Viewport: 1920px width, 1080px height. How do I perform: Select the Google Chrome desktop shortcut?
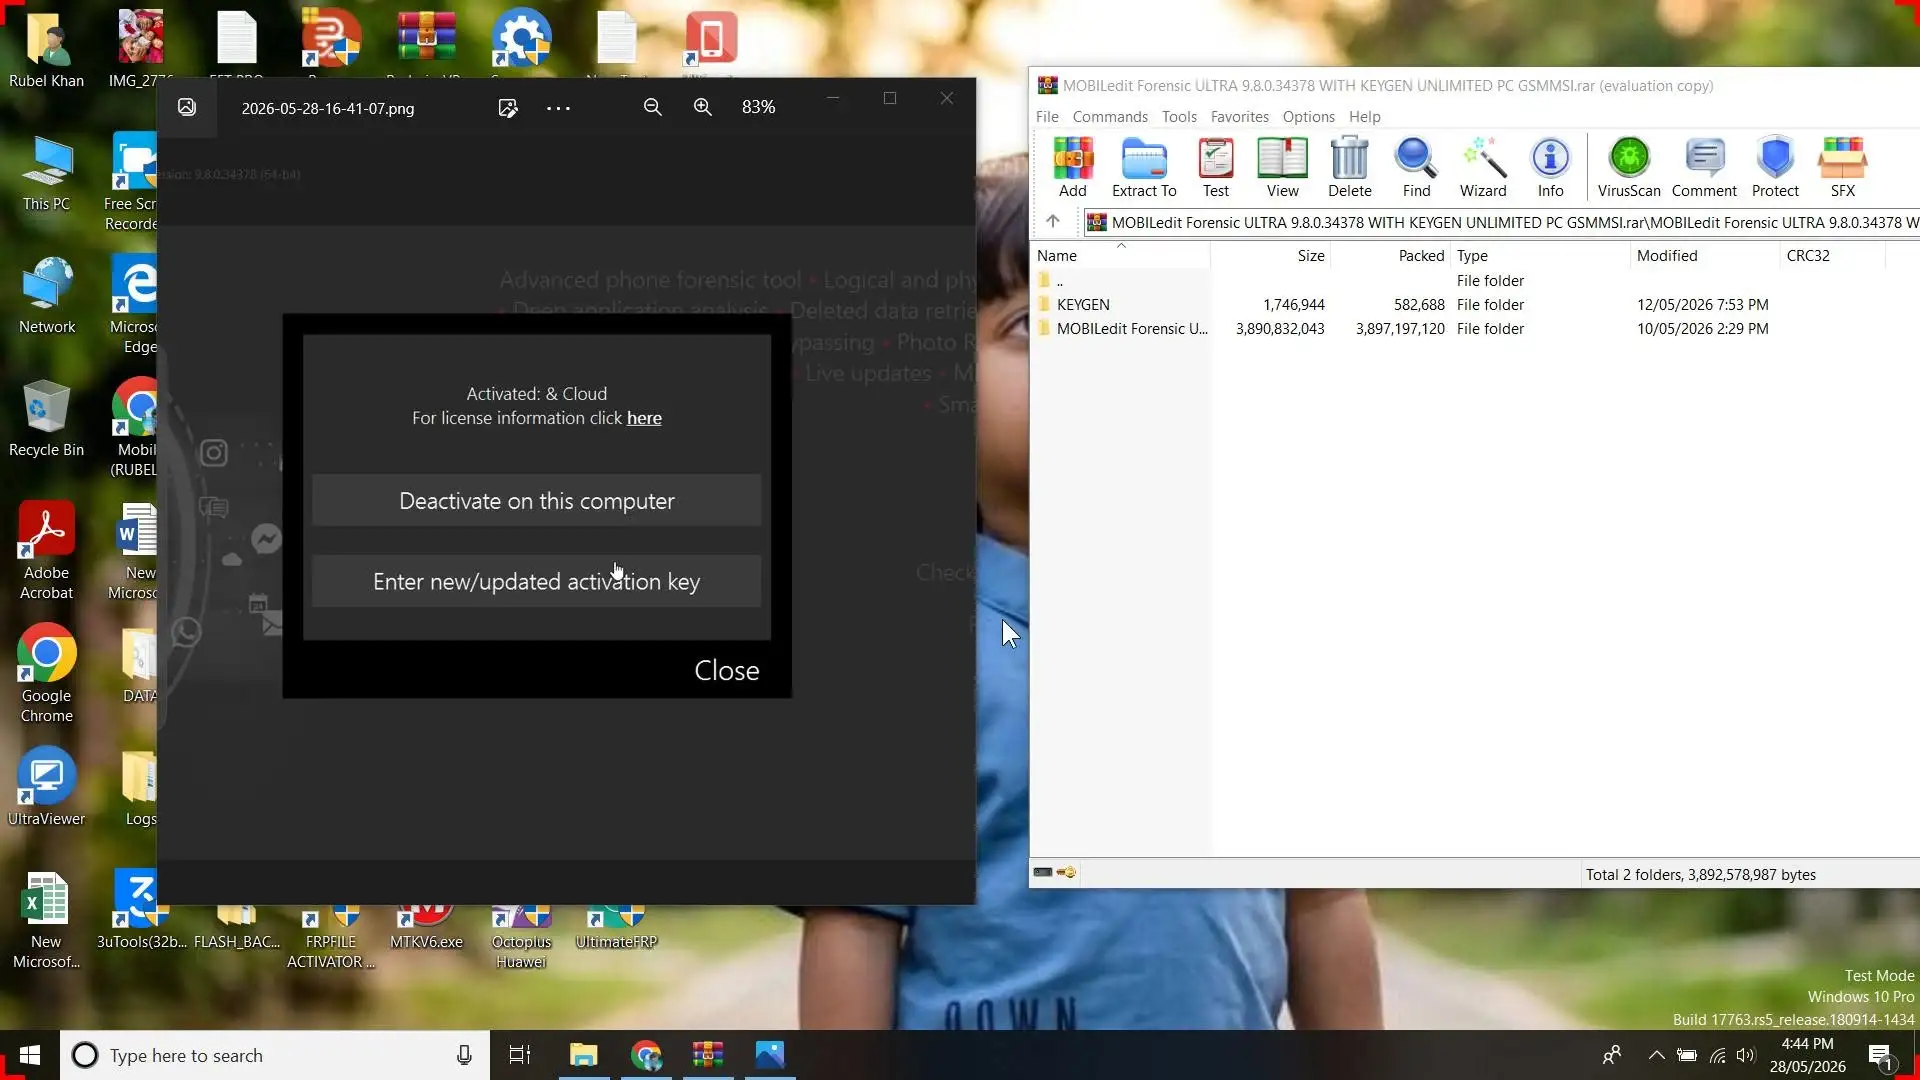46,674
